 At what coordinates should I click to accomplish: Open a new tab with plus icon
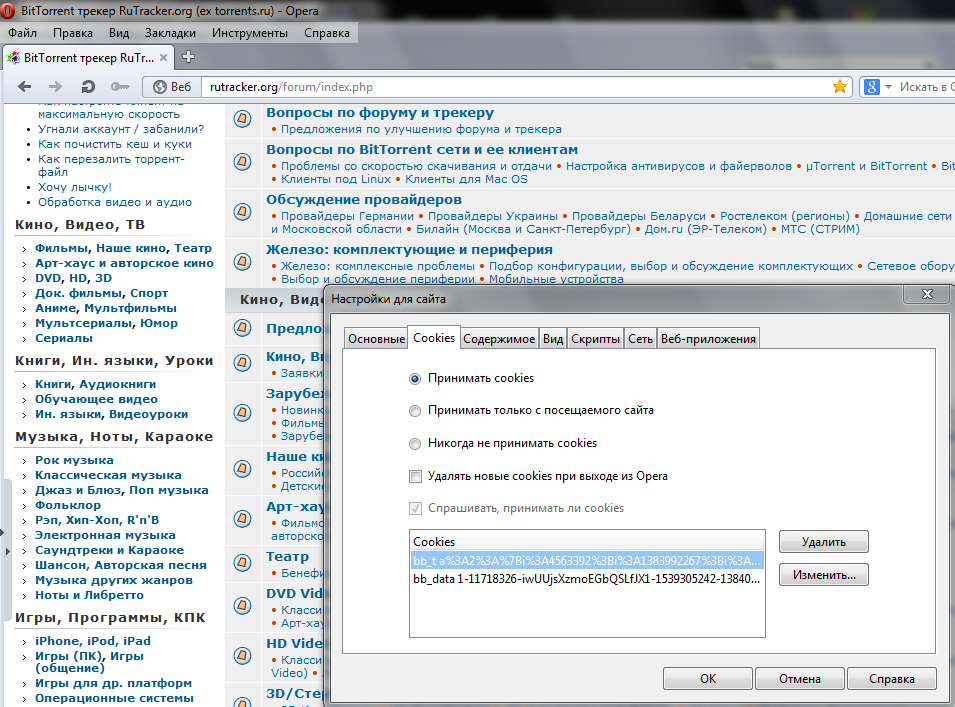coord(188,57)
